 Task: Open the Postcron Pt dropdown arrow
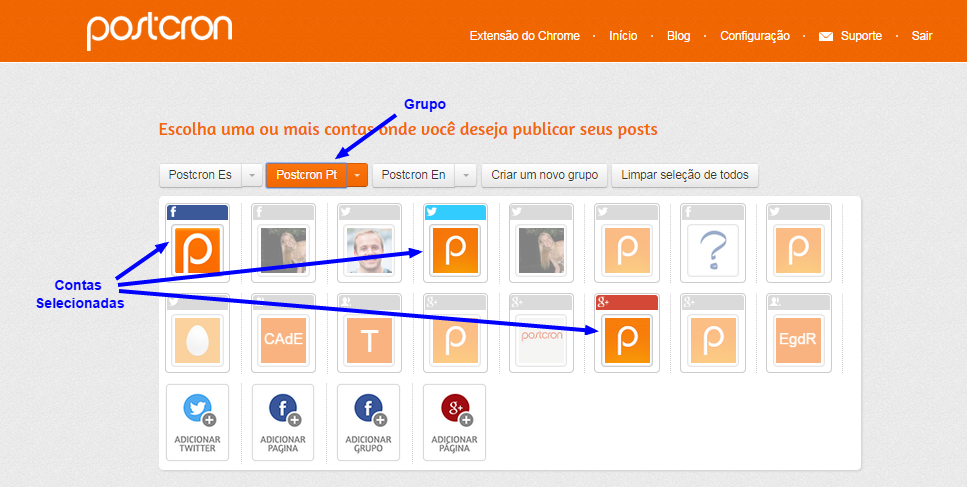[358, 175]
